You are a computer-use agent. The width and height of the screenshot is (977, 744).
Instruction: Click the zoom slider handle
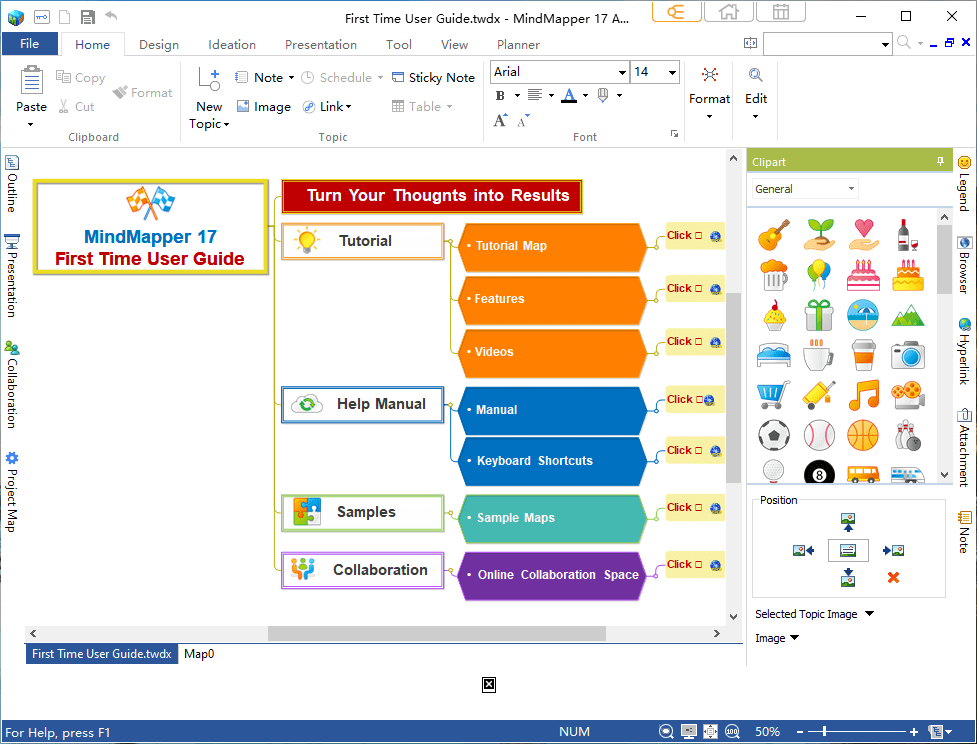click(x=824, y=732)
